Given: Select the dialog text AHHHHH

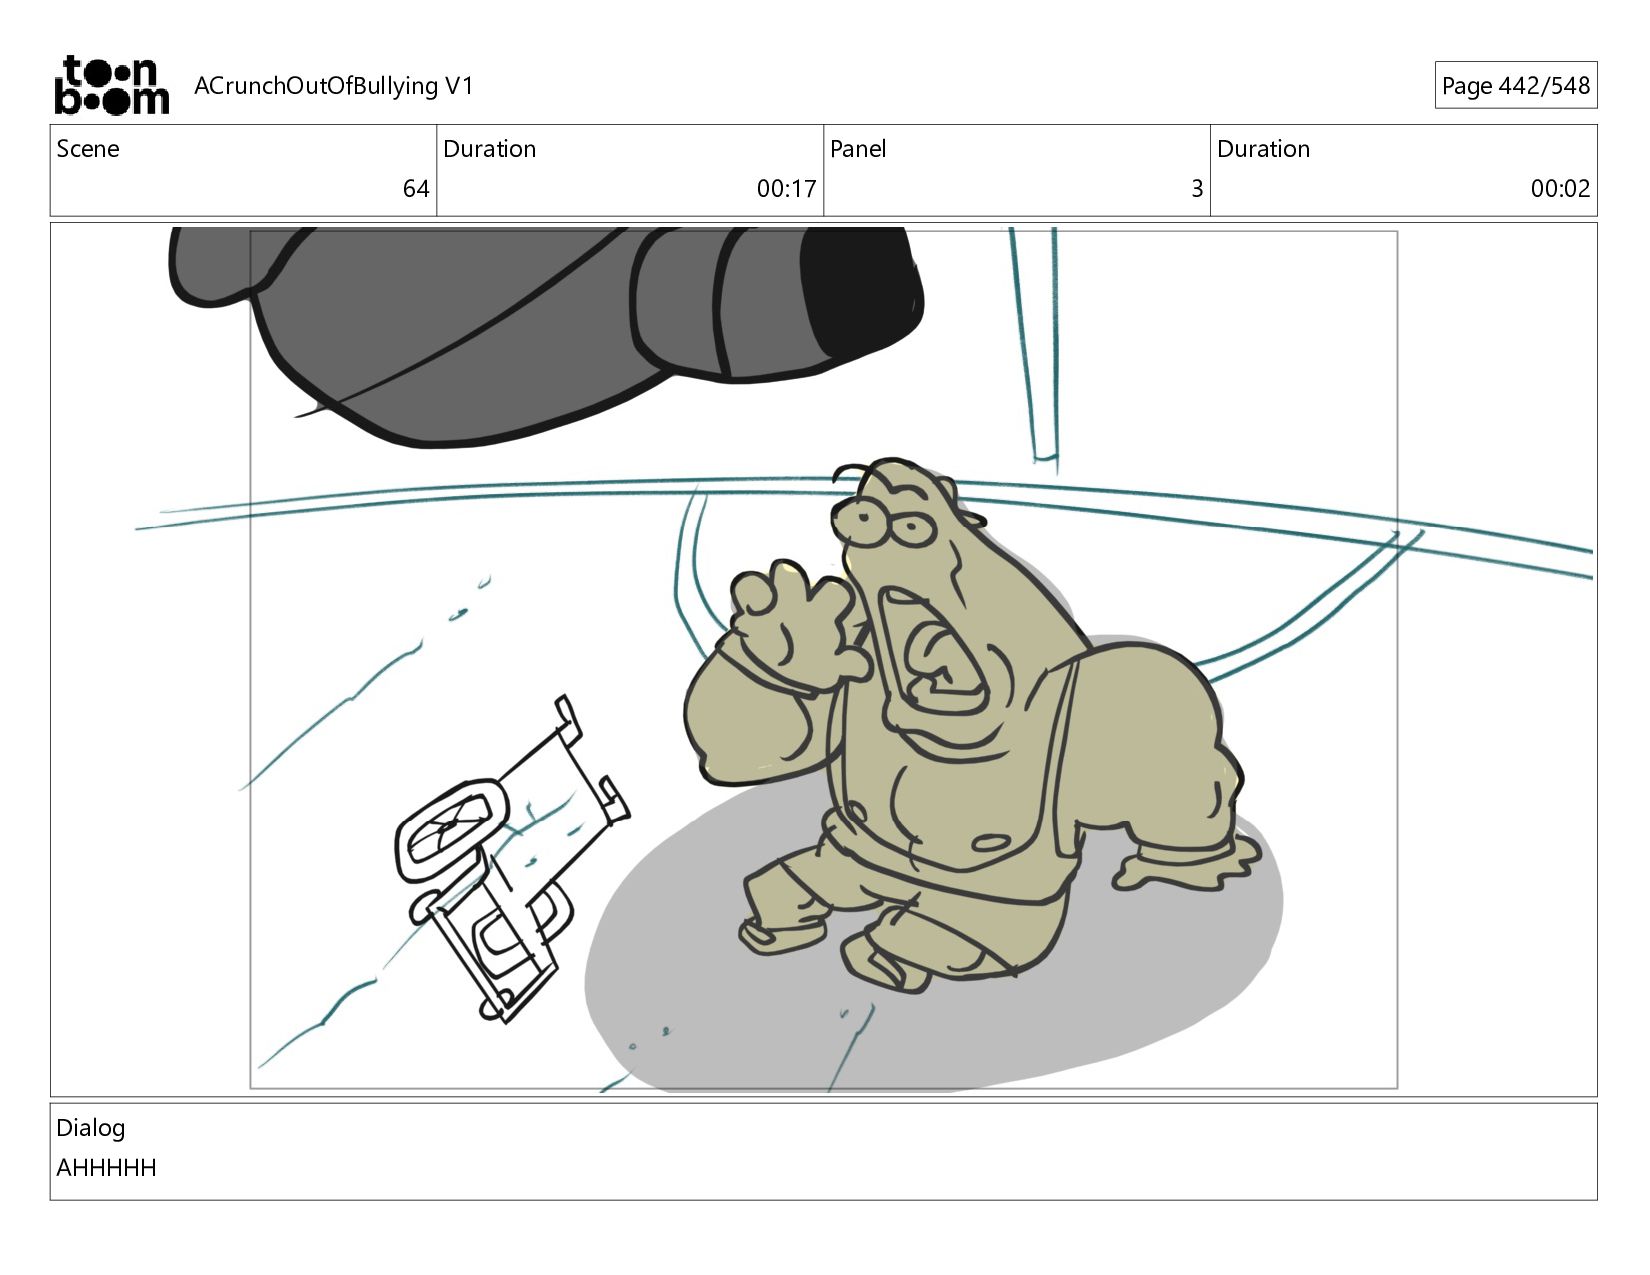Looking at the screenshot, I should tap(106, 1168).
